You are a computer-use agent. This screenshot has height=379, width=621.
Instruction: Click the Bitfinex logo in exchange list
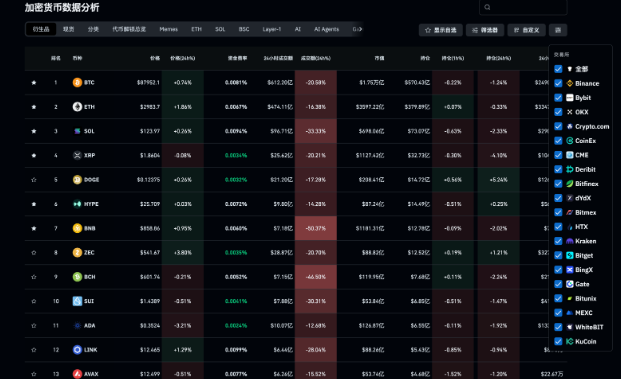point(570,184)
